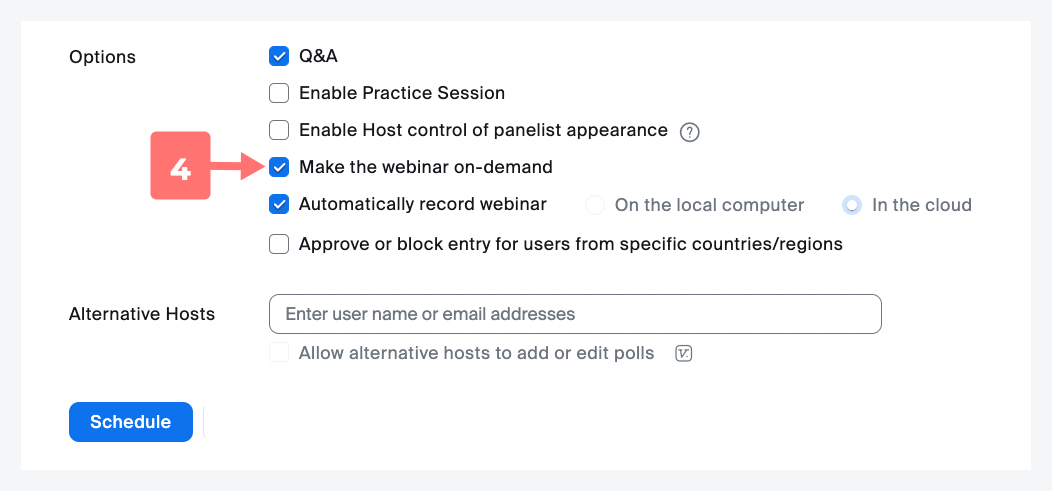Image resolution: width=1052 pixels, height=491 pixels.
Task: Click the small V badge icon after polls option
Action: pyautogui.click(x=684, y=353)
